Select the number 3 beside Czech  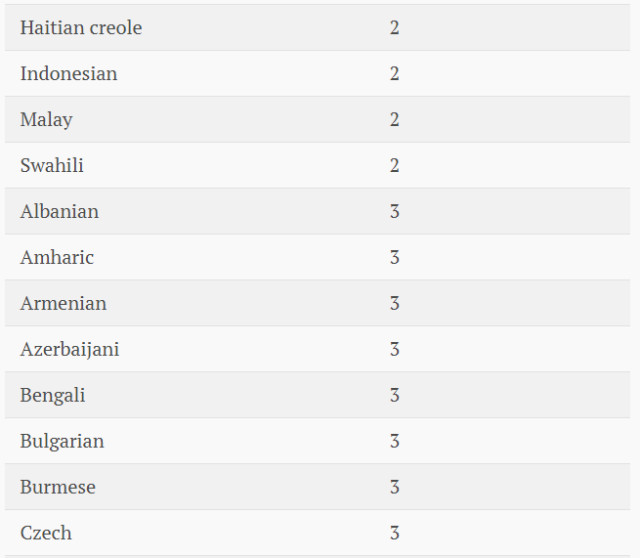(x=395, y=533)
